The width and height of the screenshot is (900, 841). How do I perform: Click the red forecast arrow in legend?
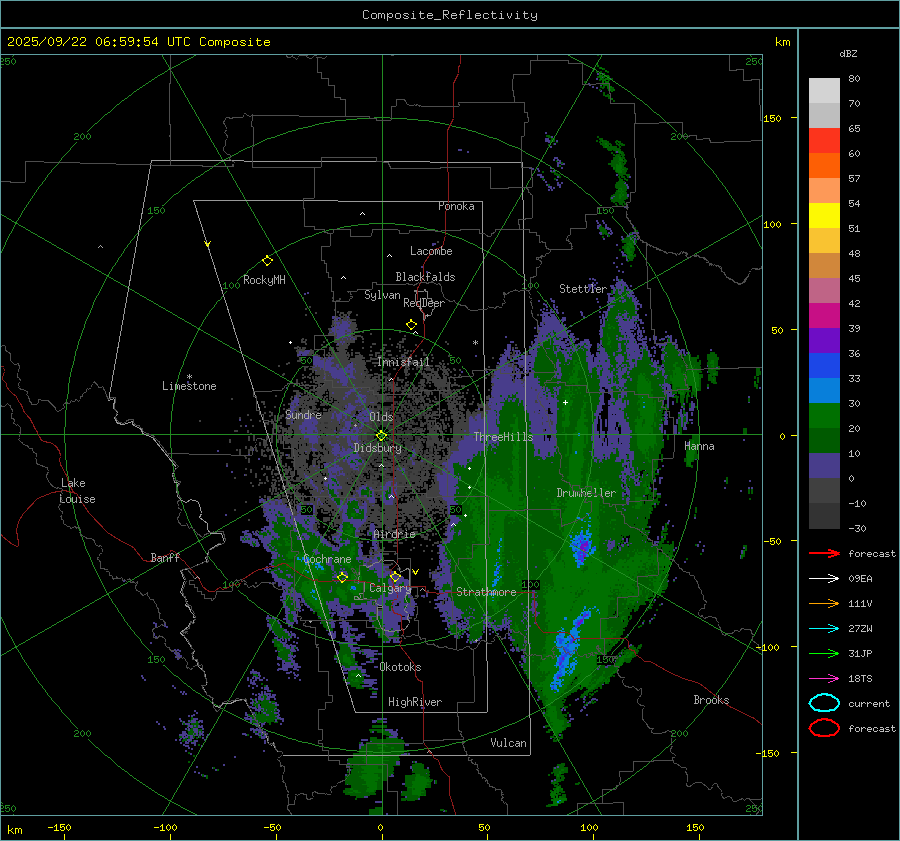click(x=824, y=554)
